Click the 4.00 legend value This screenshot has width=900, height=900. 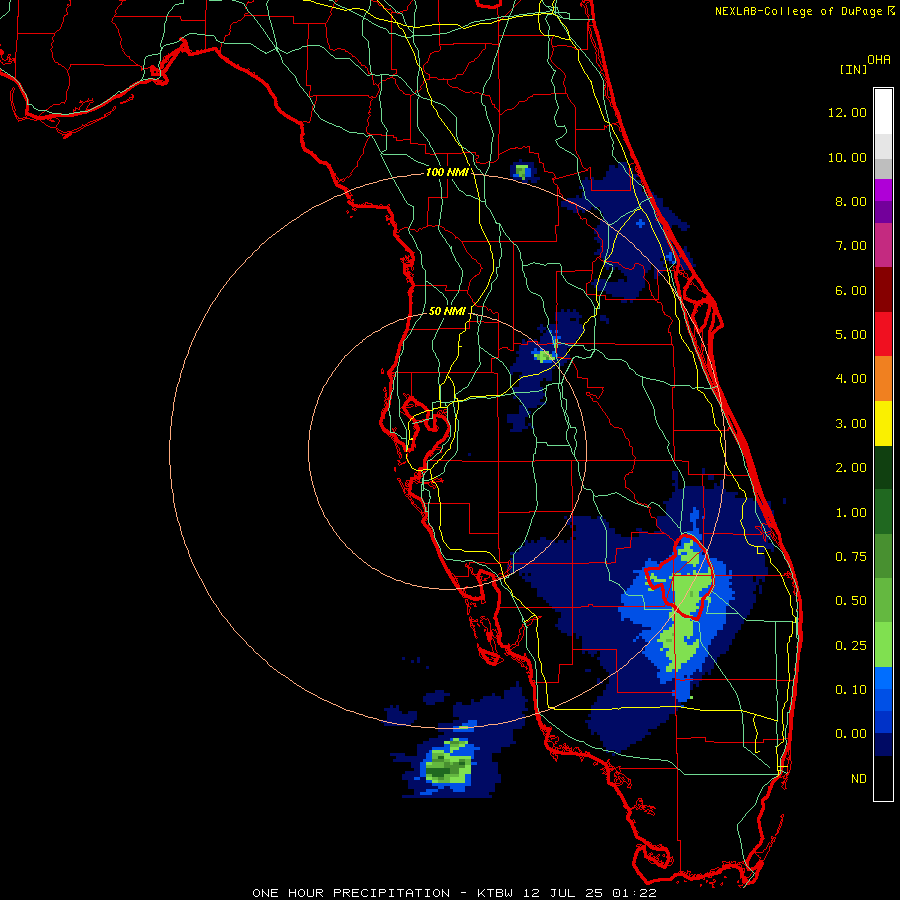click(x=850, y=379)
